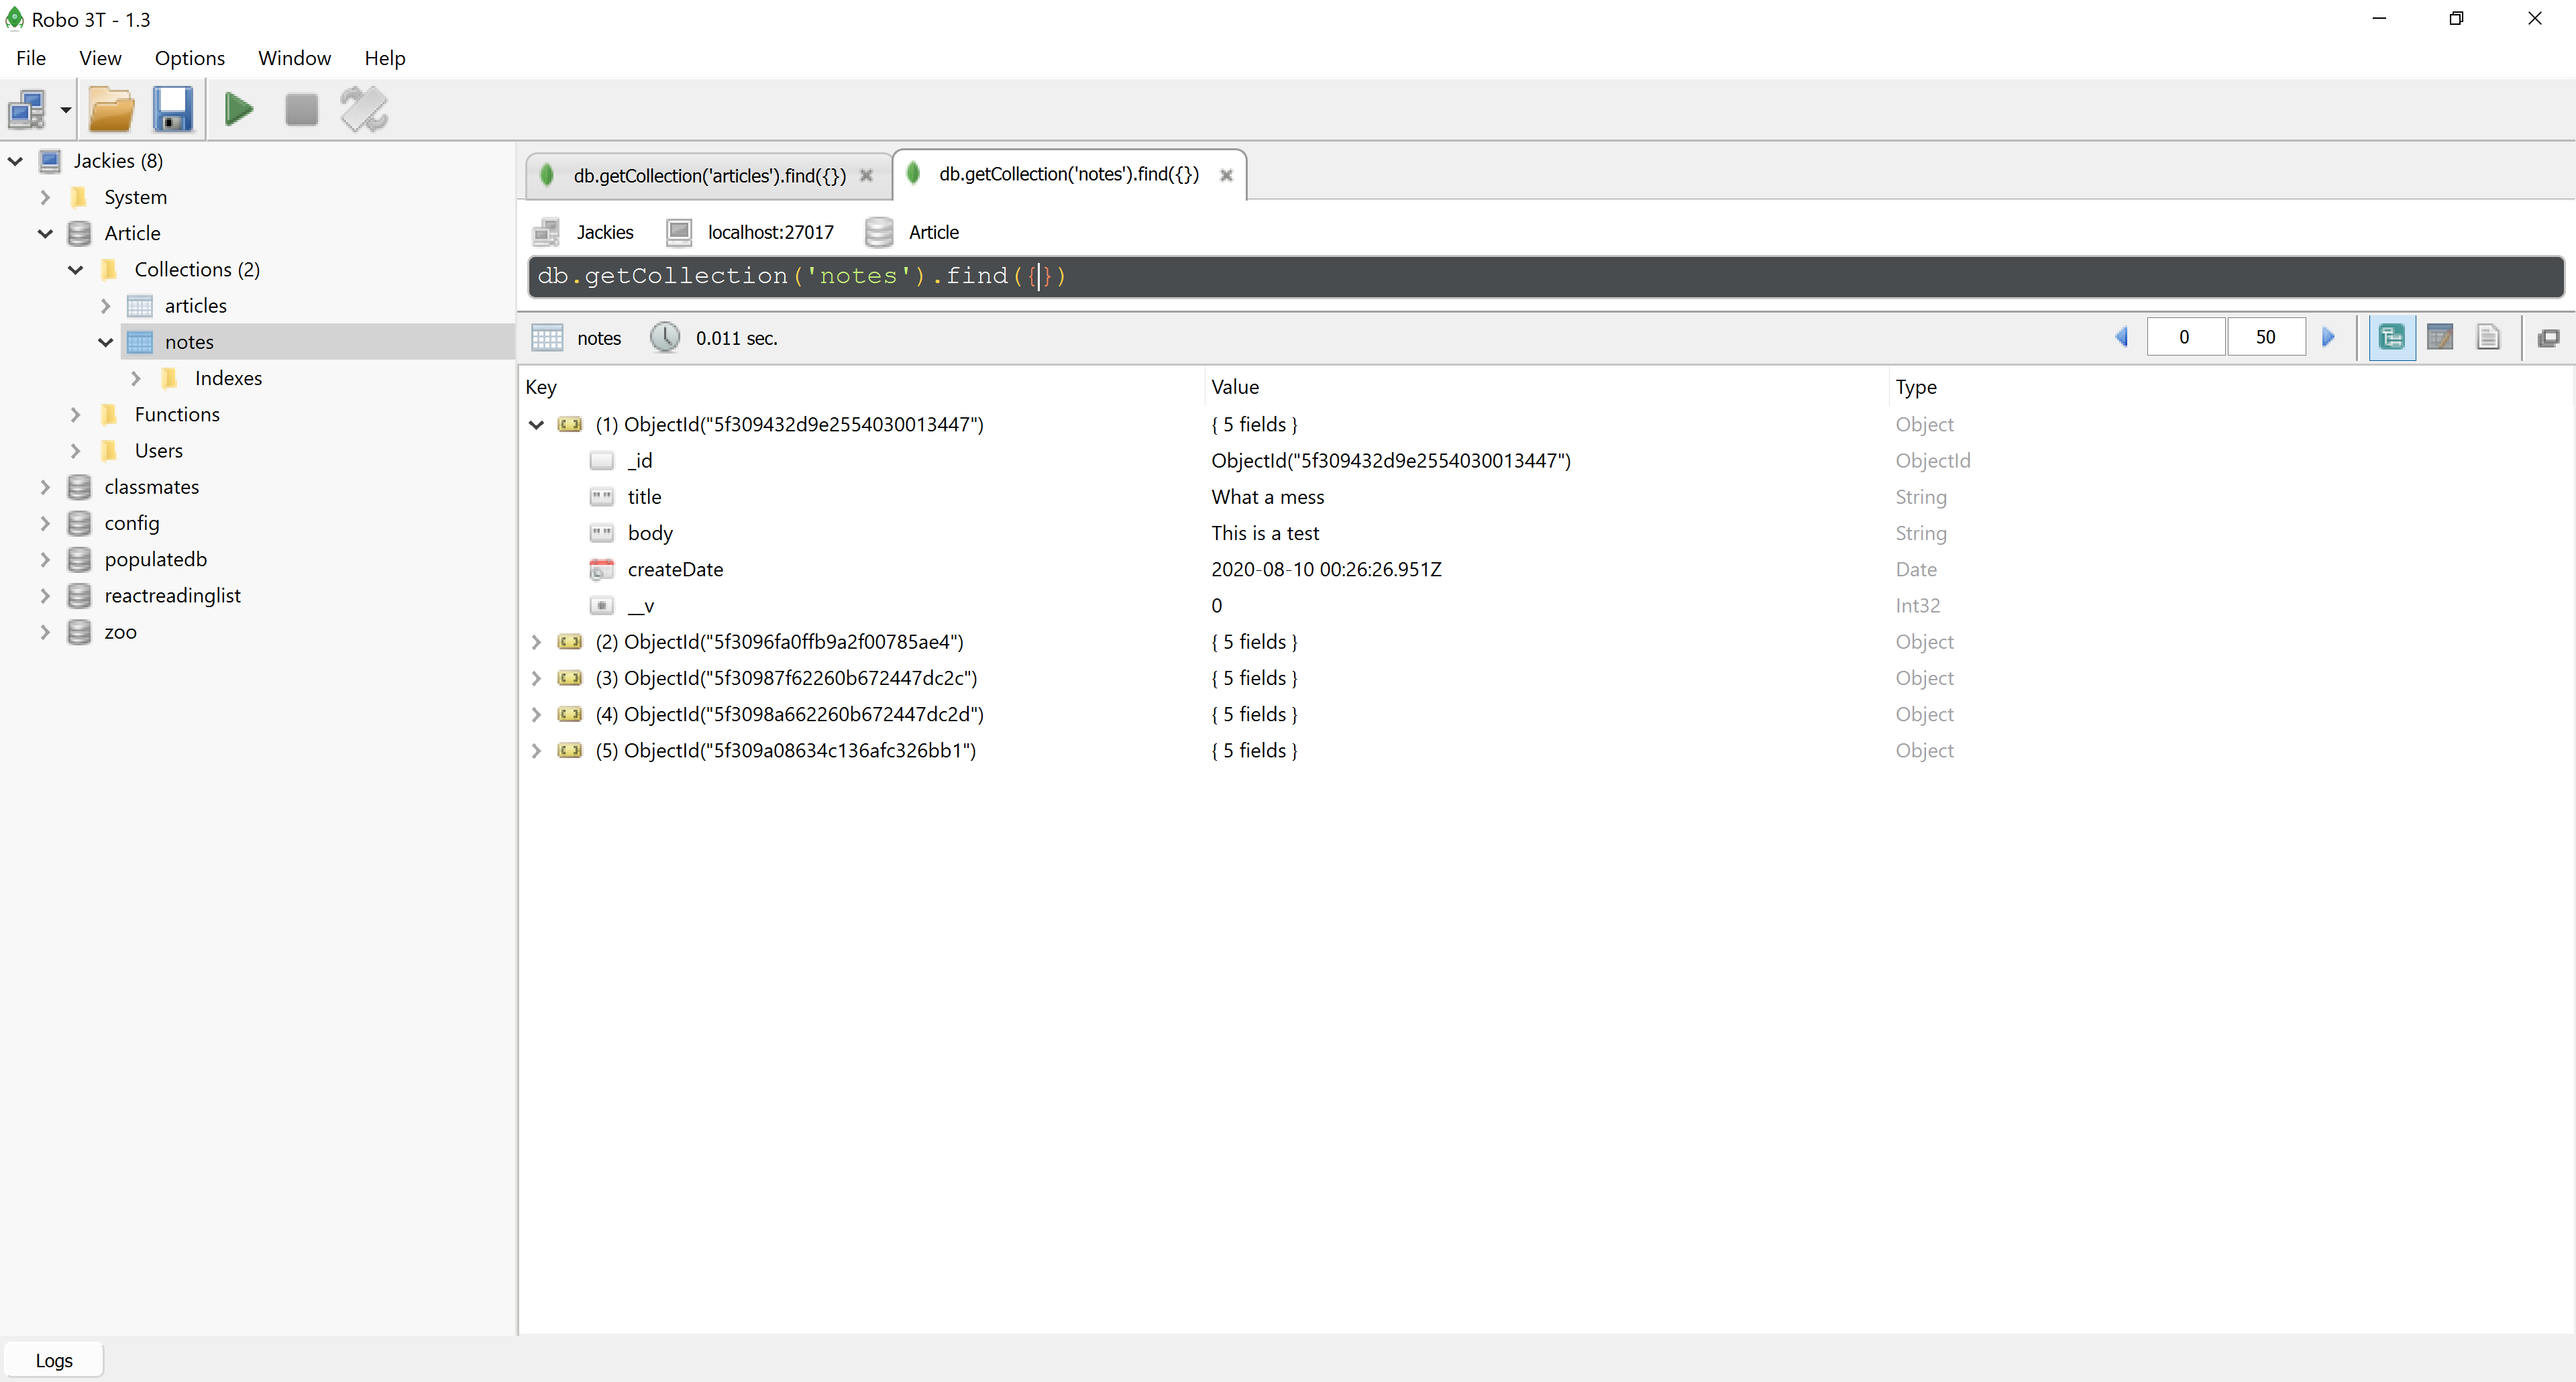This screenshot has width=2576, height=1382.
Task: Click the Jackies connection icon in tree
Action: (x=50, y=161)
